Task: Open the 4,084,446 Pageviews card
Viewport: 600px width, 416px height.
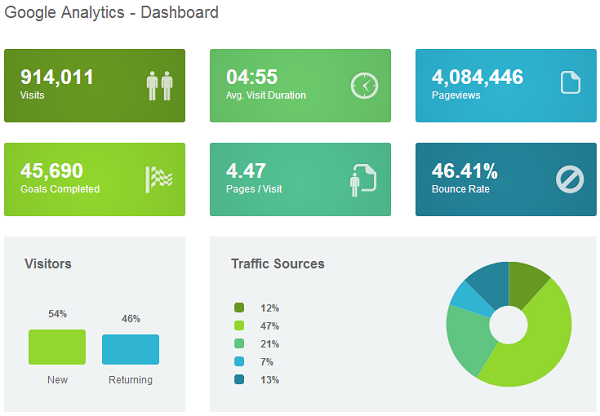Action: point(506,86)
